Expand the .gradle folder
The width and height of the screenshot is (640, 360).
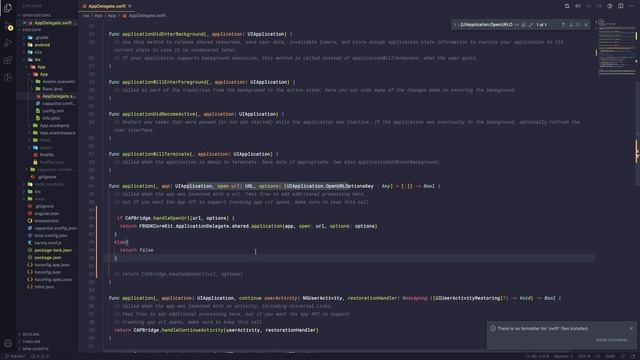(42, 38)
